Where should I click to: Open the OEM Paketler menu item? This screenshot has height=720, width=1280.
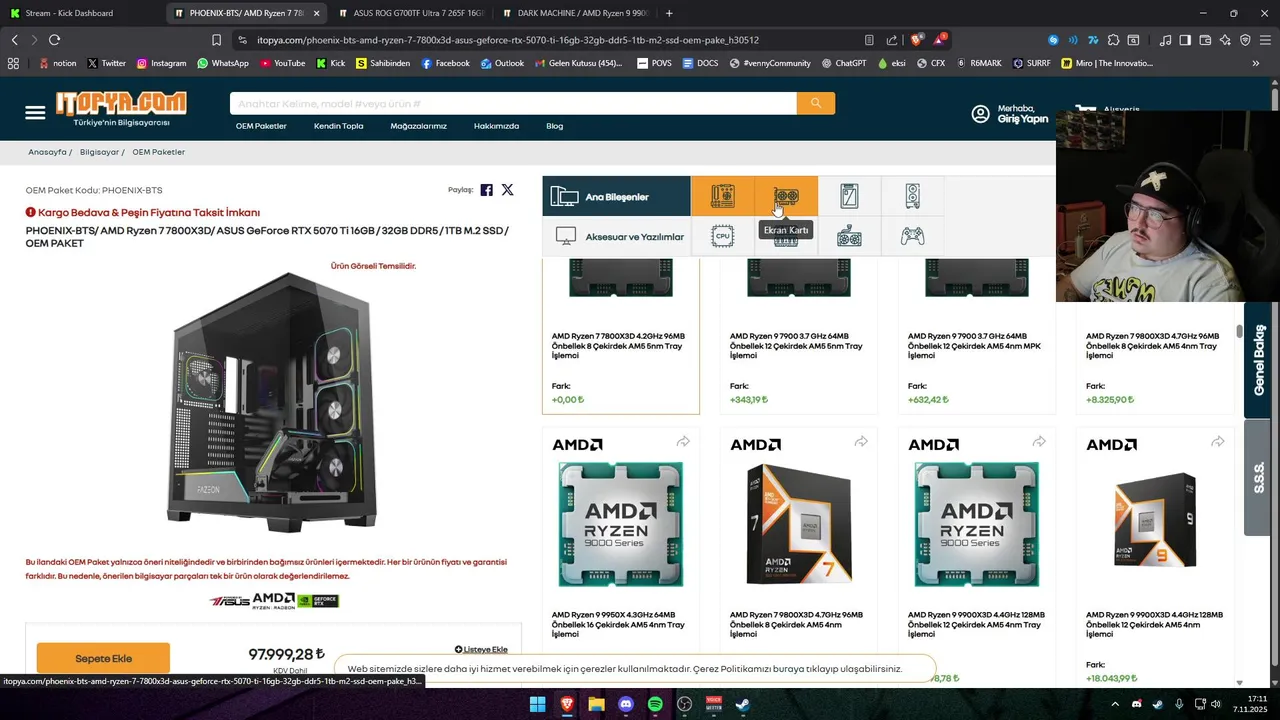[x=261, y=126]
